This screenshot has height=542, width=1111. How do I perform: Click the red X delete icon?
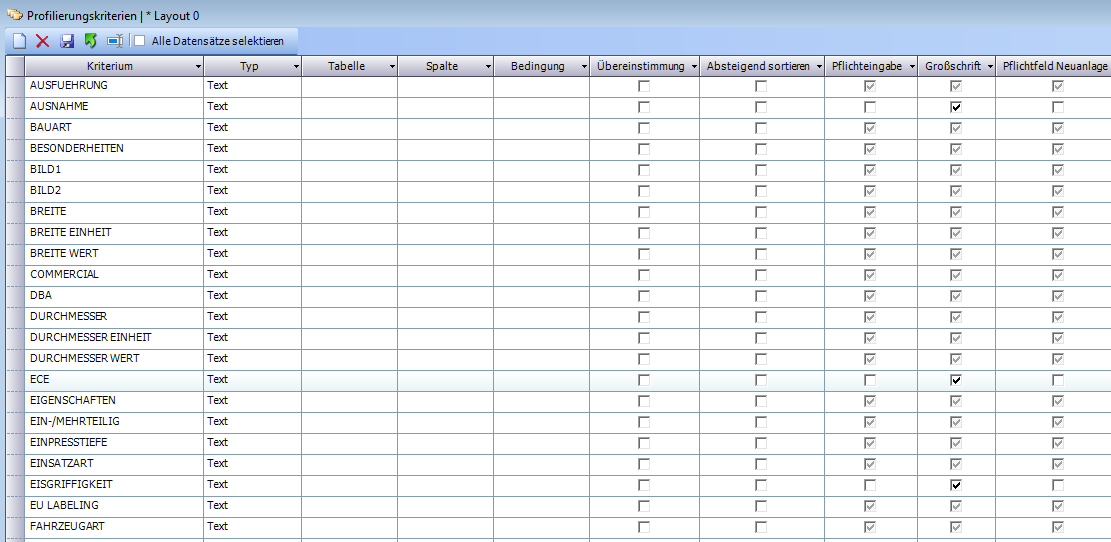tap(42, 41)
